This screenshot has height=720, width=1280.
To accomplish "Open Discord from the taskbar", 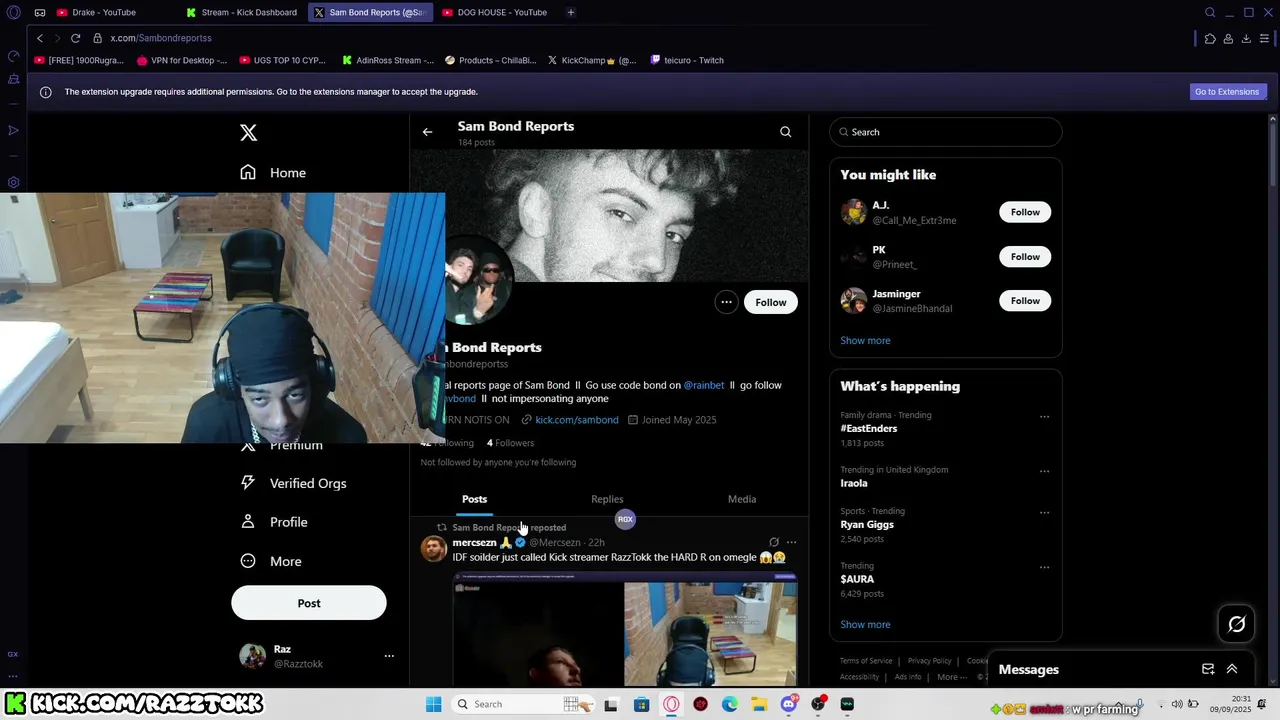I will 789,704.
